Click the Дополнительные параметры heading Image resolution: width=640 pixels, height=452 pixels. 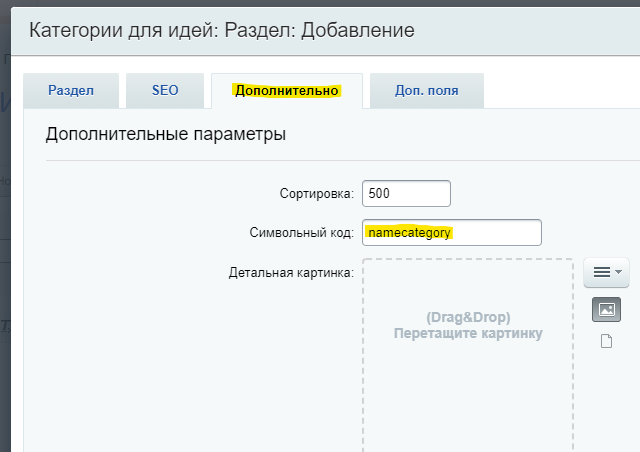pos(166,134)
